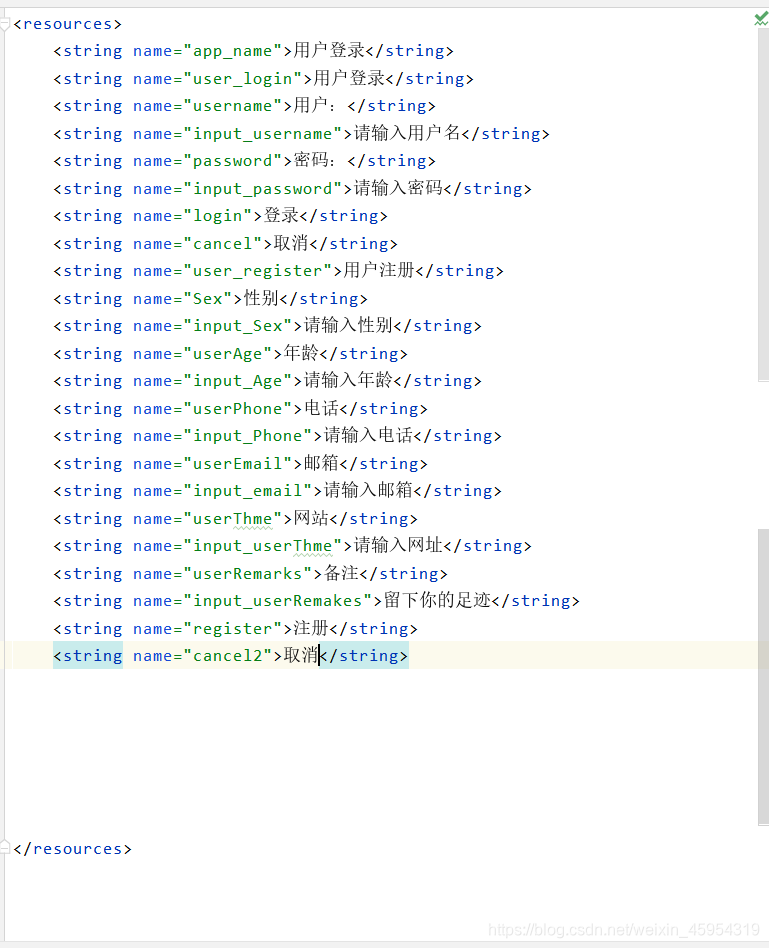This screenshot has height=948, width=769.
Task: Click the input_userRemakes string line
Action: click(x=316, y=601)
